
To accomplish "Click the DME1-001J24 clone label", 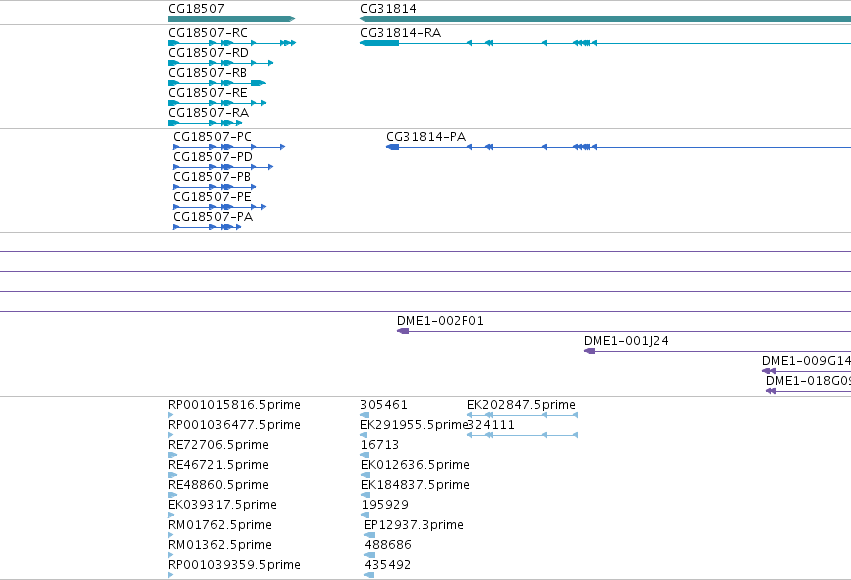I will coord(626,341).
